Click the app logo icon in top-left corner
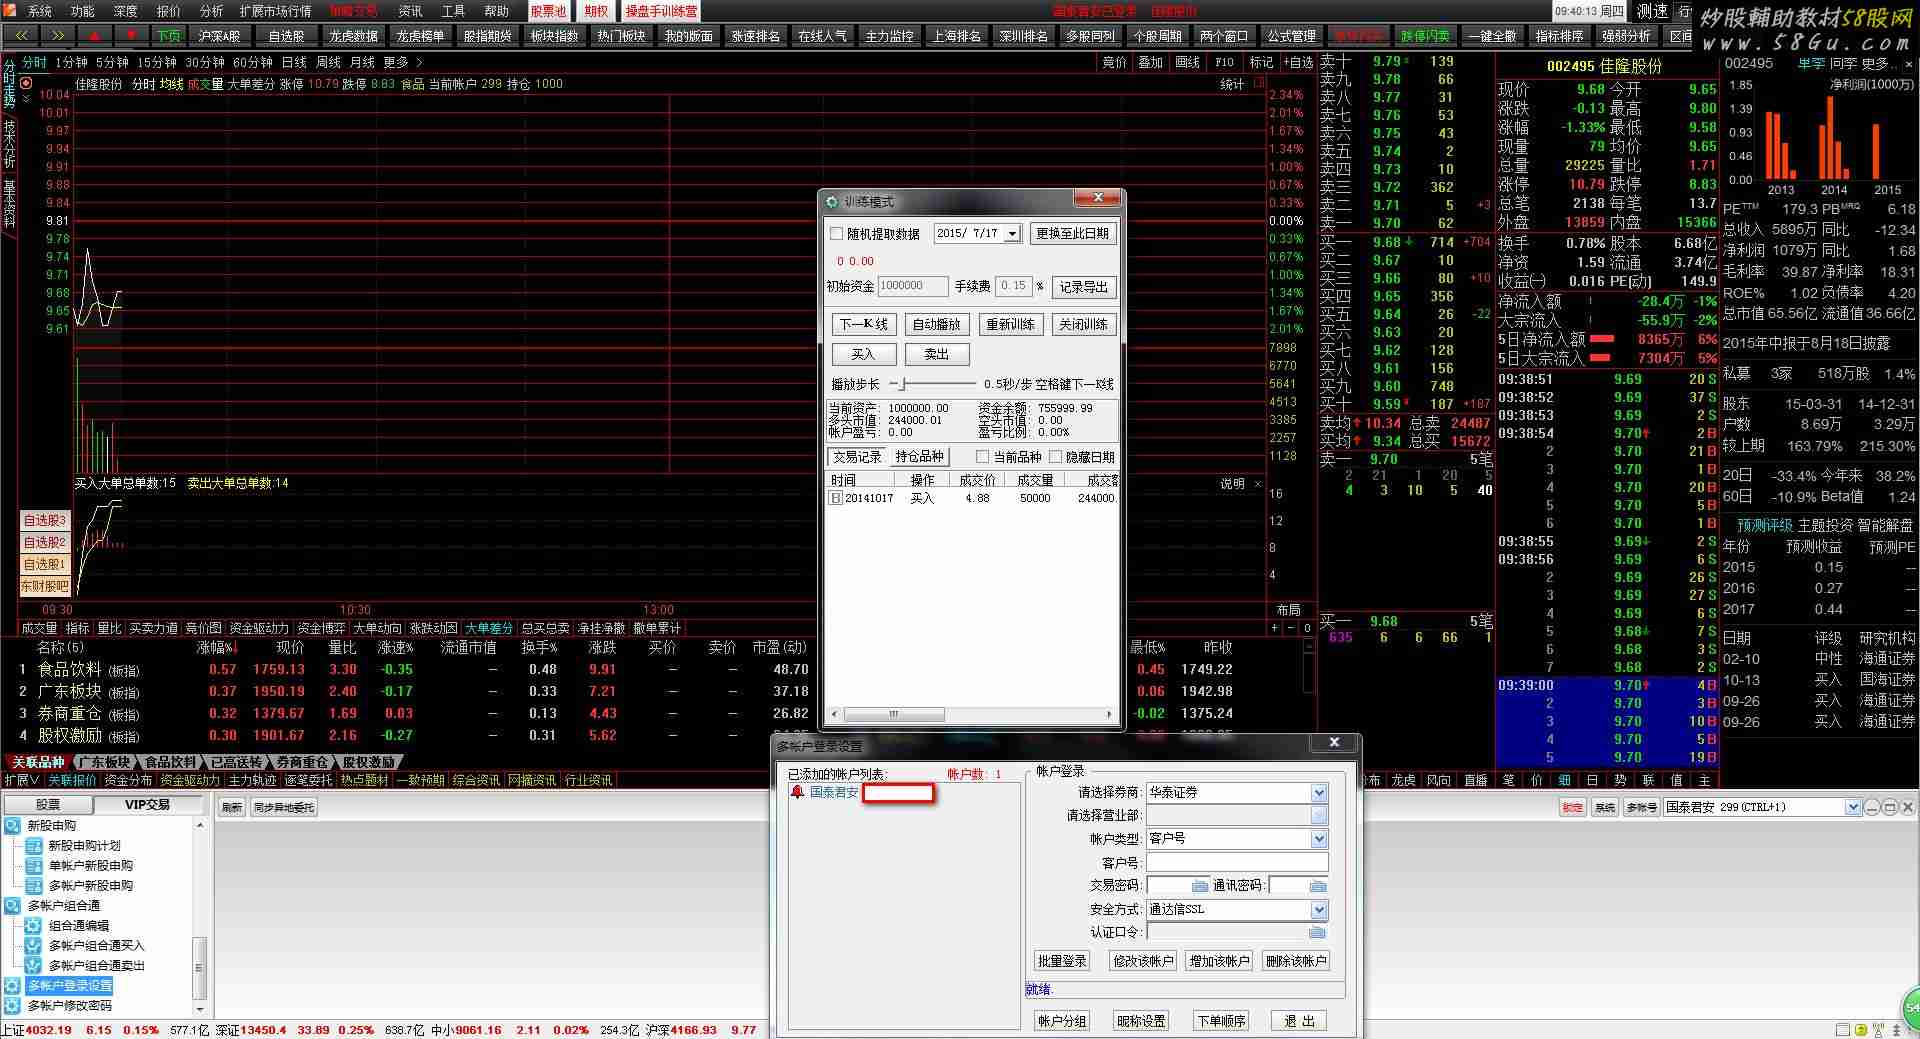Screen dimensions: 1920x1039 pos(10,10)
